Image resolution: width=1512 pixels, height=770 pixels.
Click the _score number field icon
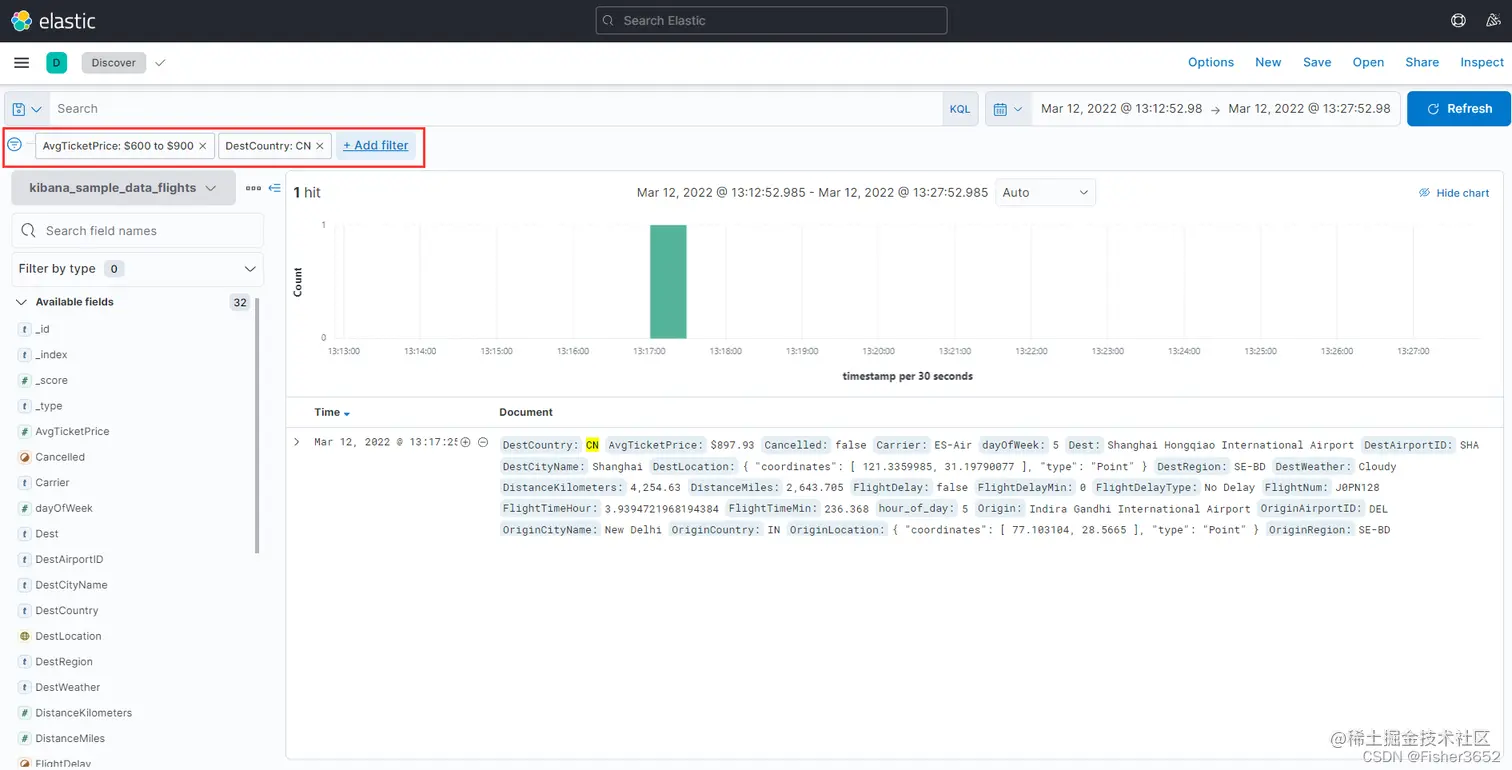coord(24,380)
